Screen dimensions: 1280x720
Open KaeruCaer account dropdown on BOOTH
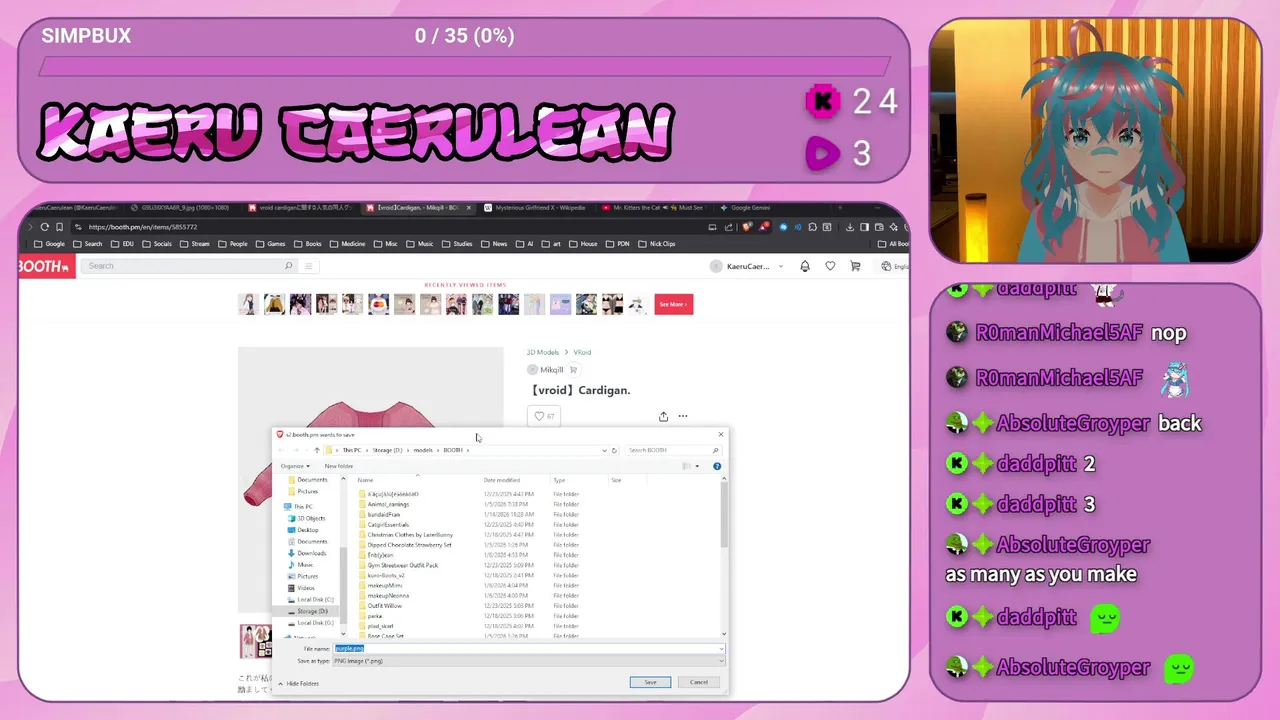(749, 266)
